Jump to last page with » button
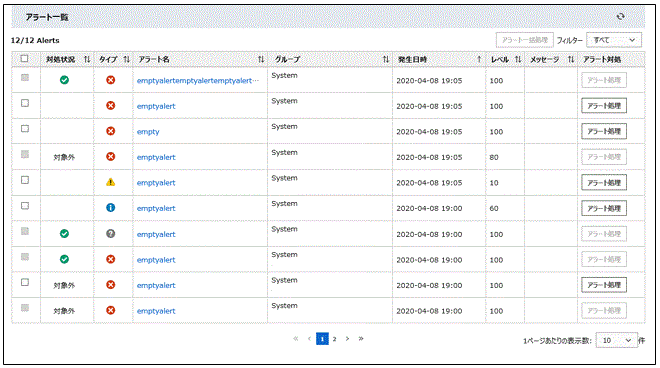The image size is (660, 368). click(361, 339)
